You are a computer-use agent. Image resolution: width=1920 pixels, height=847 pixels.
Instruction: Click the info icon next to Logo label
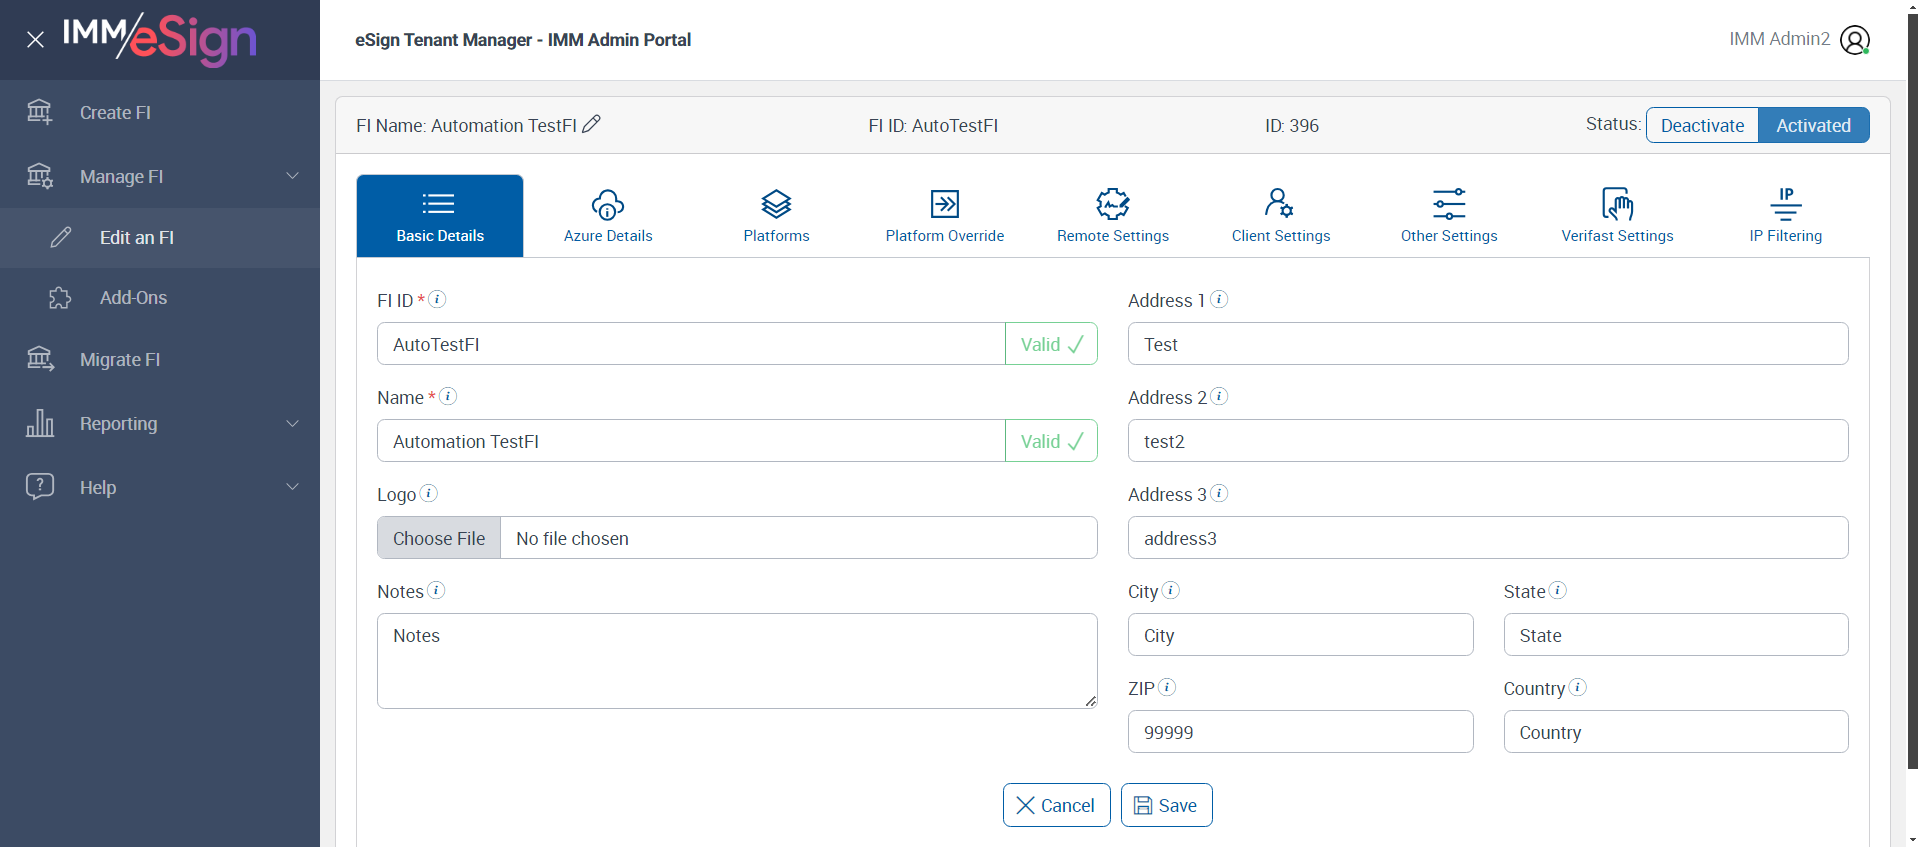(x=429, y=493)
